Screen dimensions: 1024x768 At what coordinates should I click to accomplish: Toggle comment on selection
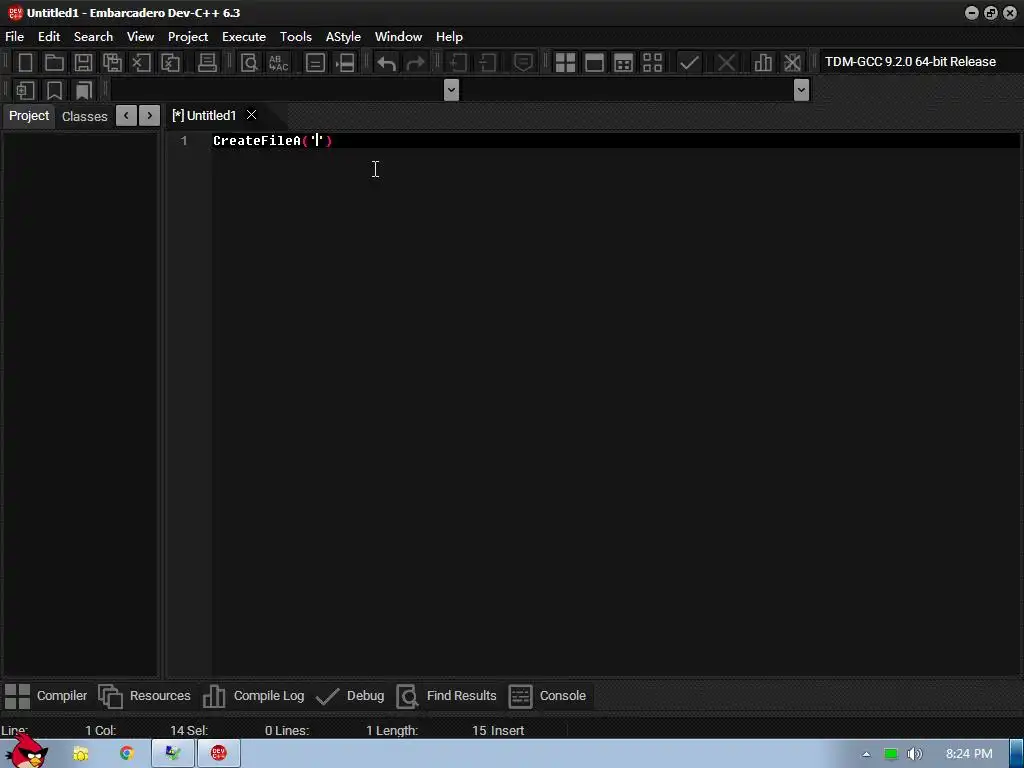click(x=523, y=63)
